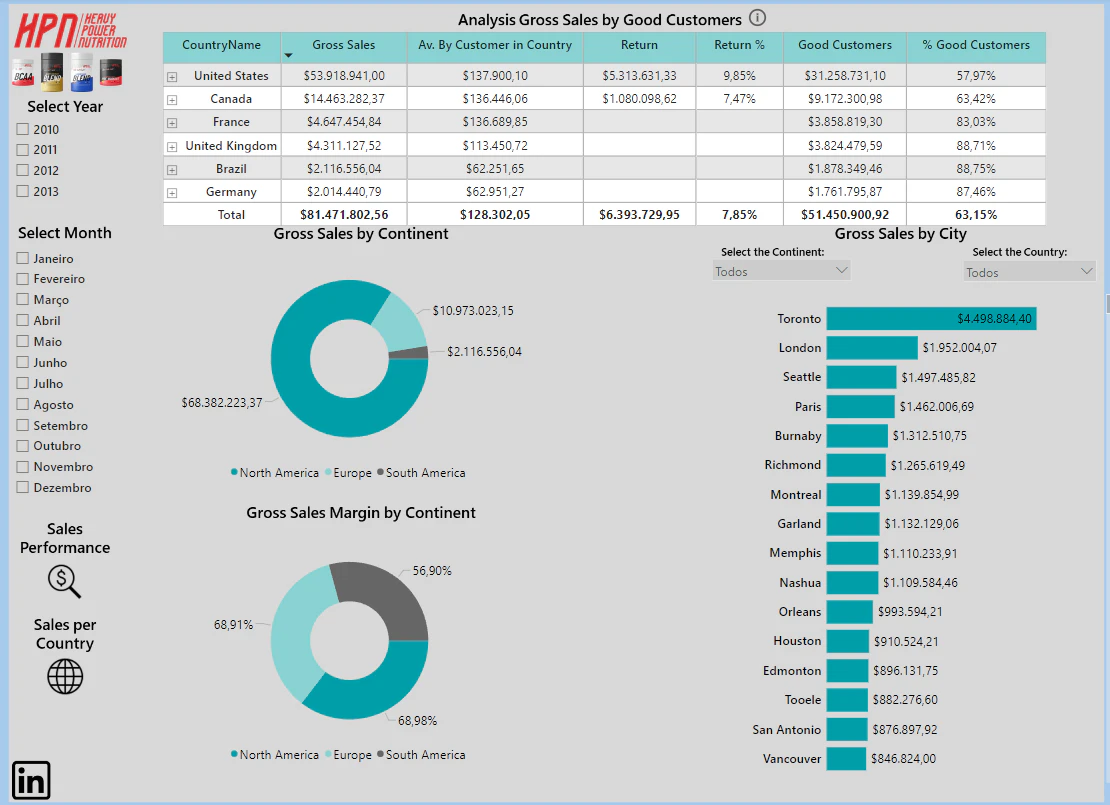Open the Select the Country dropdown
1110x805 pixels.
(1029, 272)
